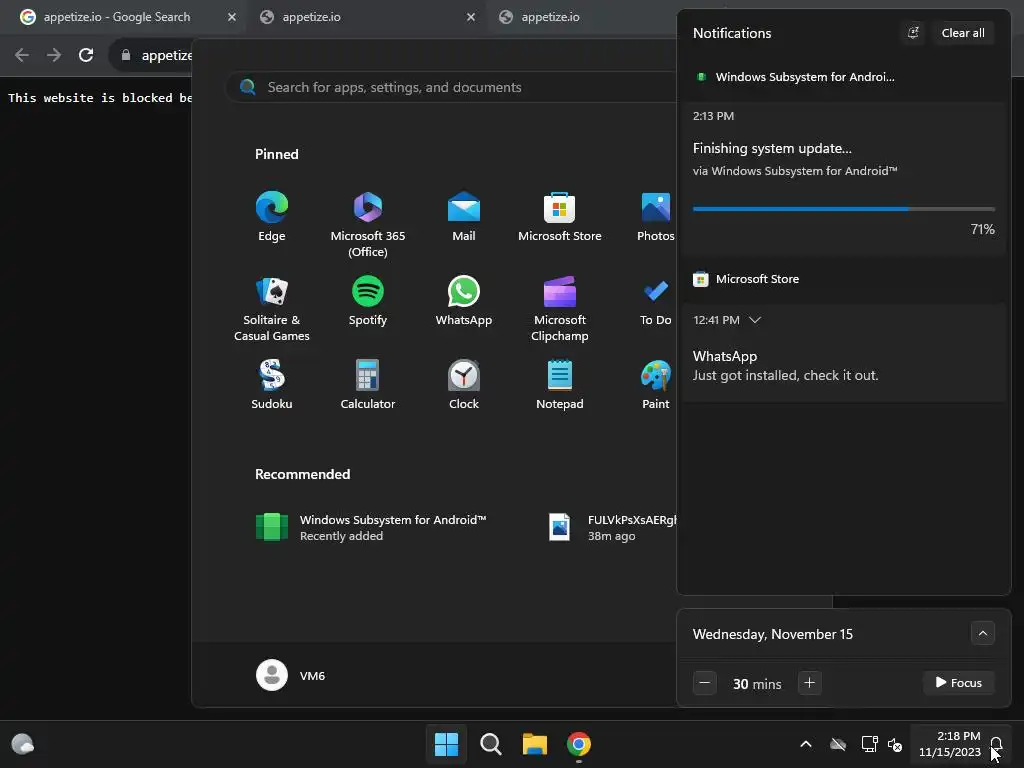
Task: Open Microsoft Clipchamp
Action: [560, 309]
